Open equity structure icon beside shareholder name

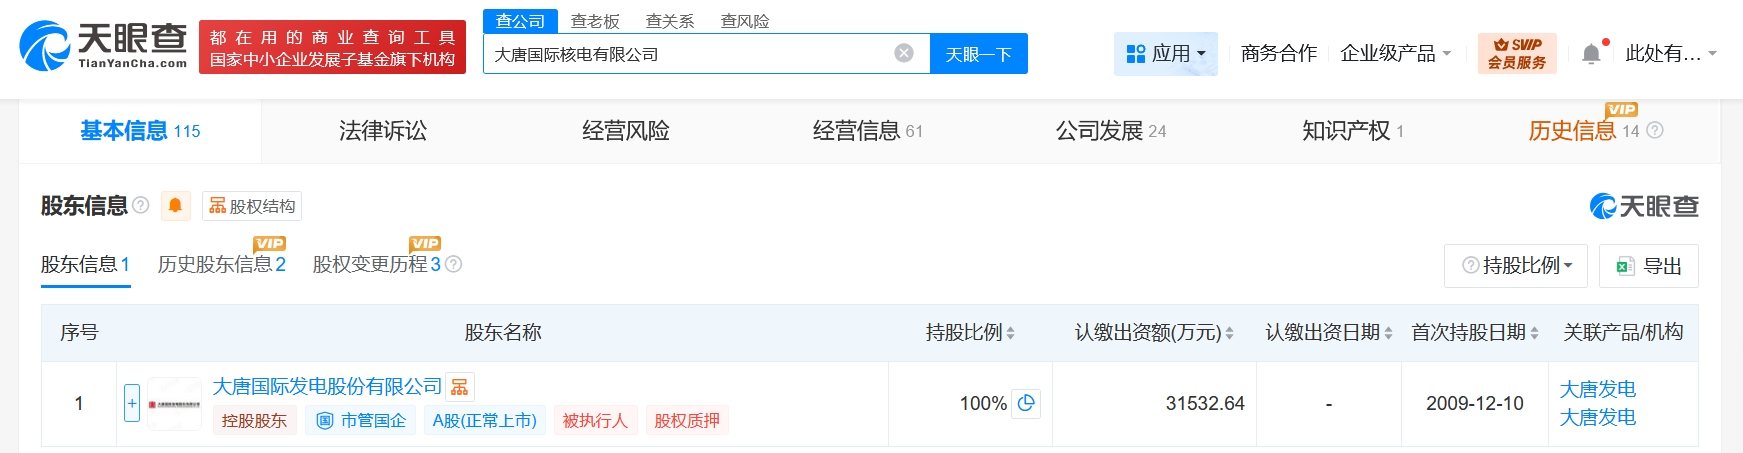tap(460, 387)
